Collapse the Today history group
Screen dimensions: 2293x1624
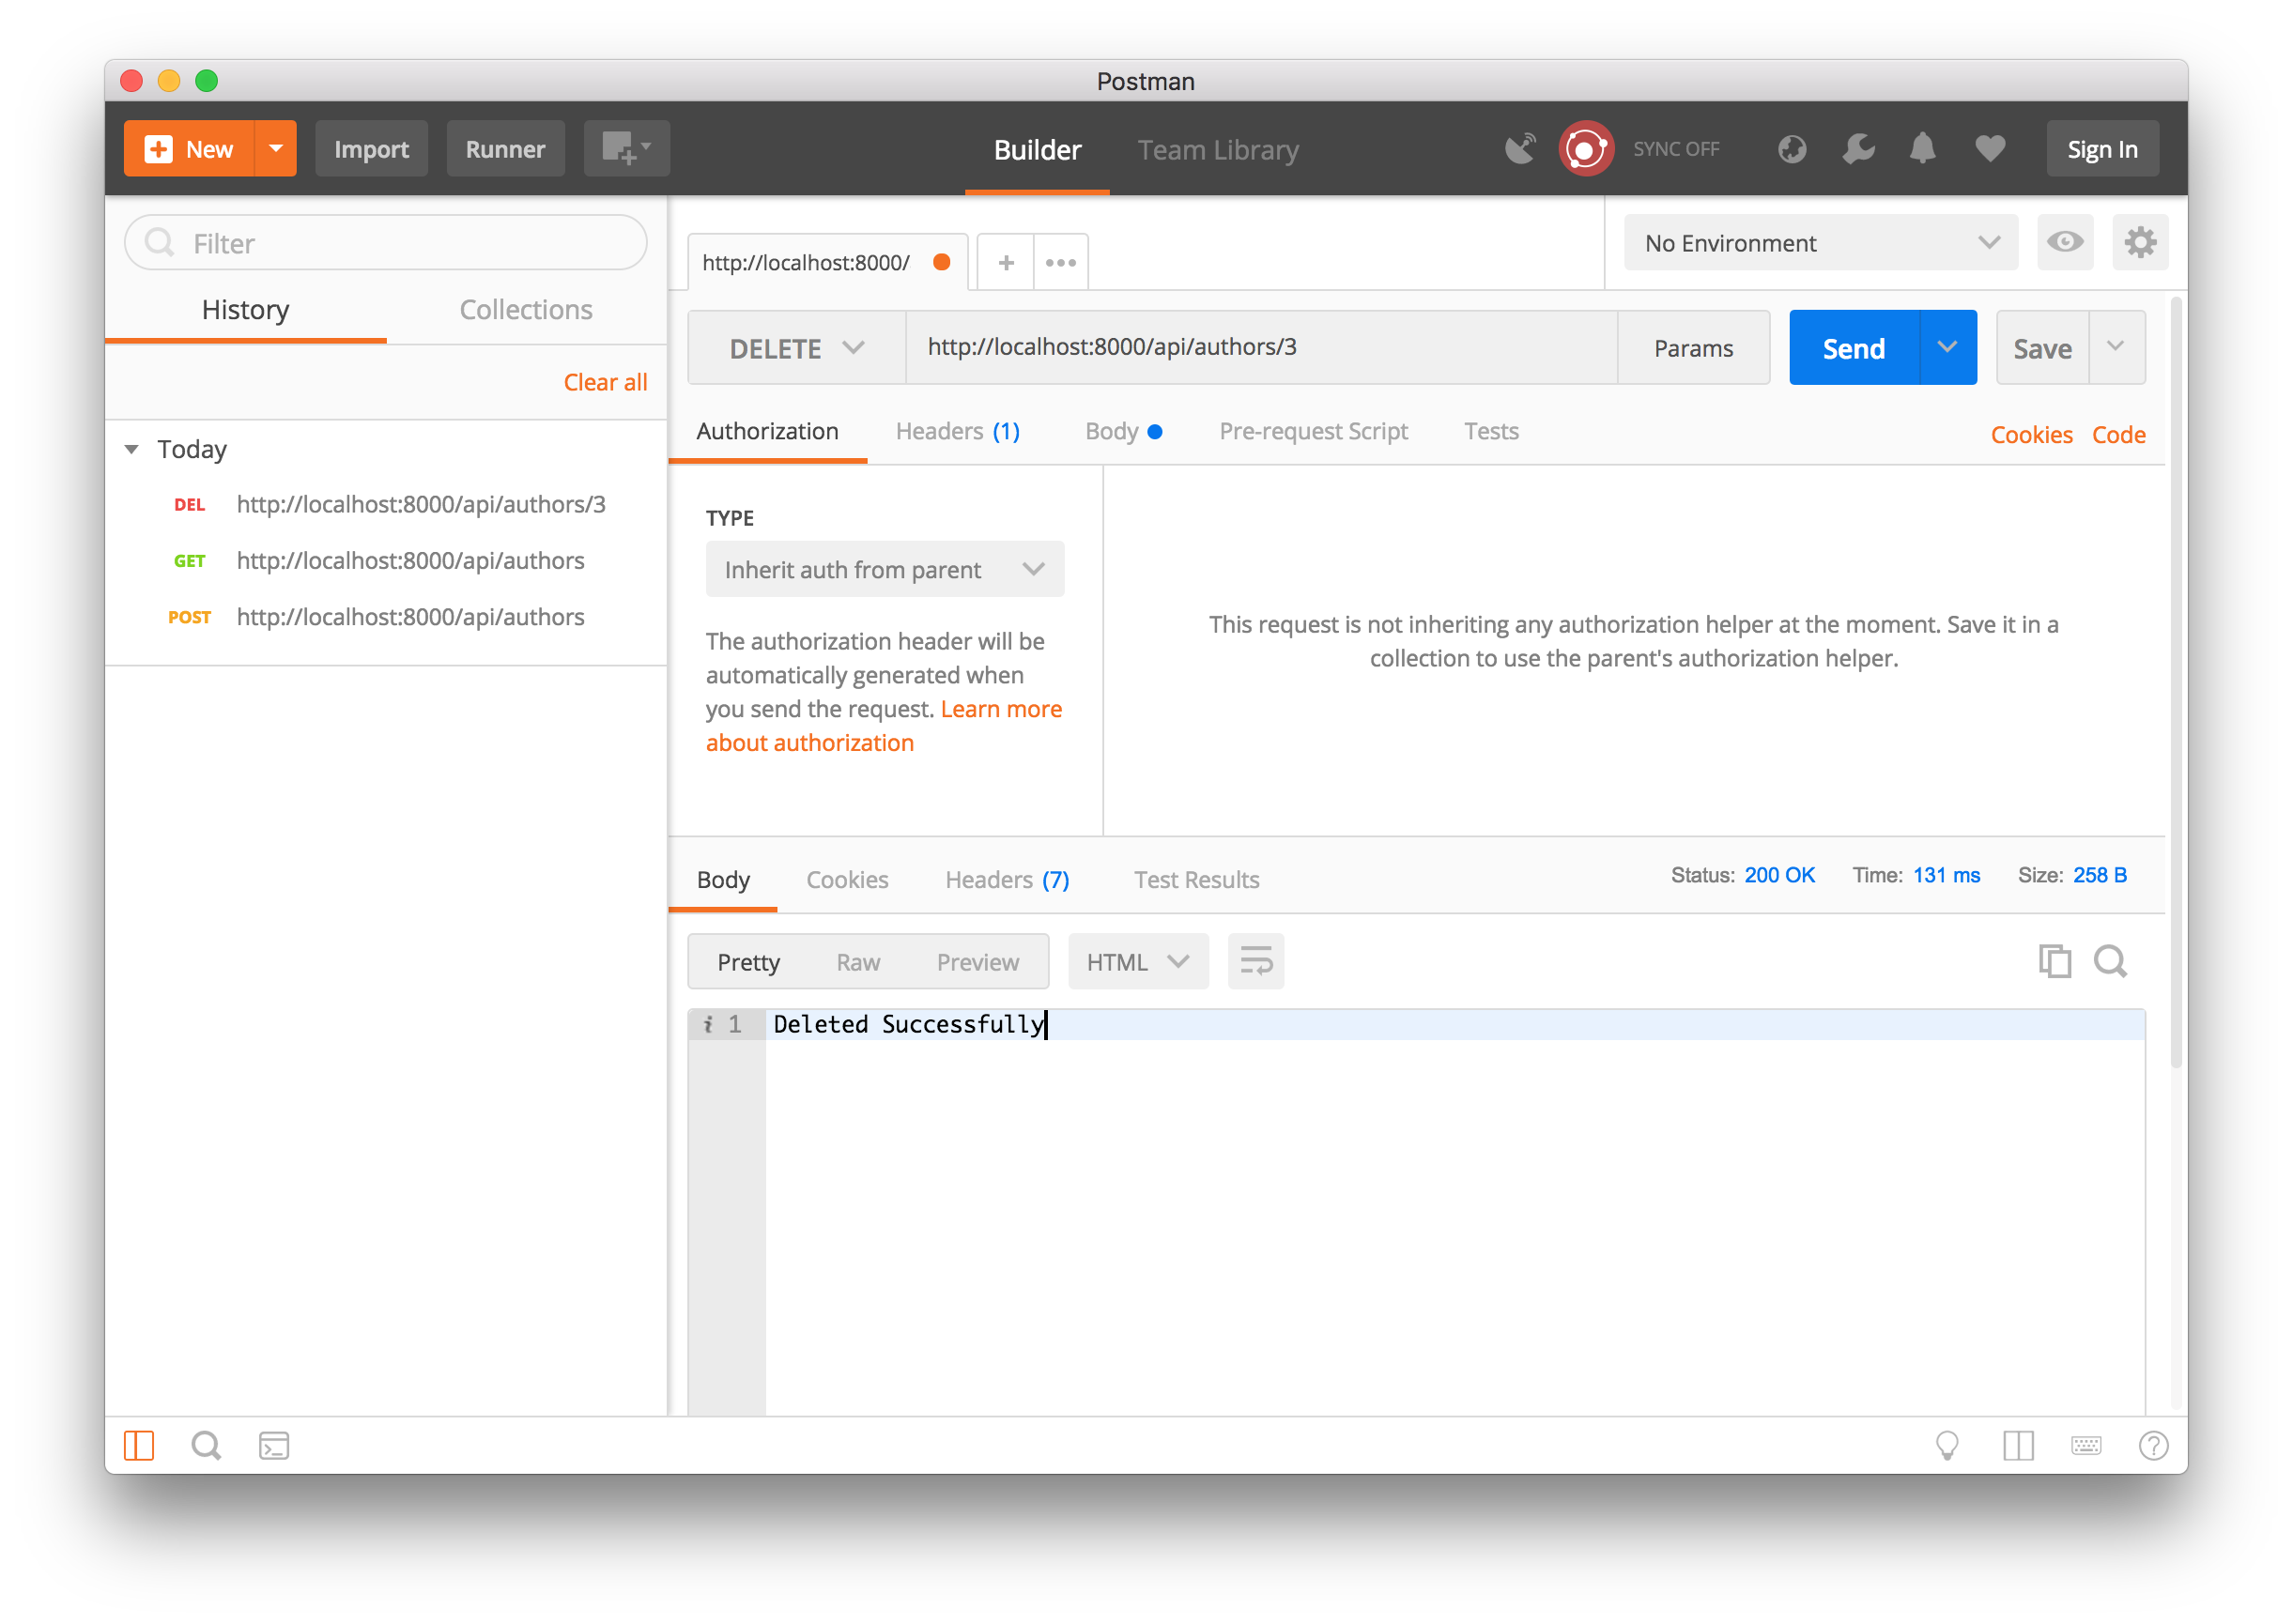point(132,449)
